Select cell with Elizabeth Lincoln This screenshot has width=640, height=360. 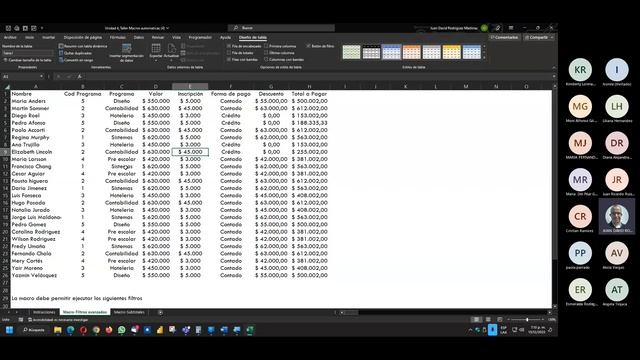(36, 152)
